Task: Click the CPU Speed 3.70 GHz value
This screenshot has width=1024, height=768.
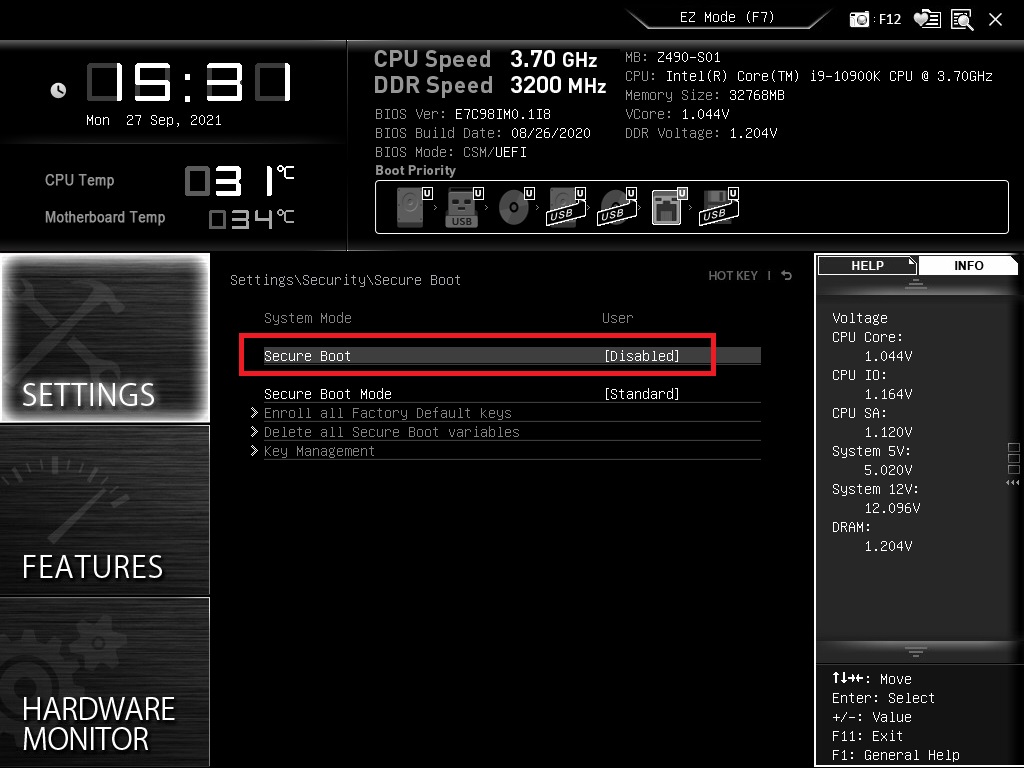Action: pos(554,59)
